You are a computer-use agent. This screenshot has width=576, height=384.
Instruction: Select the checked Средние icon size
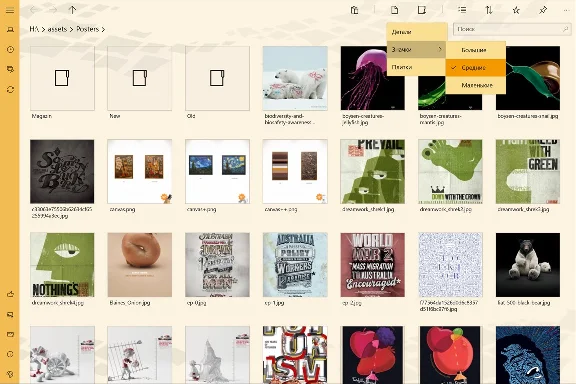tap(476, 68)
